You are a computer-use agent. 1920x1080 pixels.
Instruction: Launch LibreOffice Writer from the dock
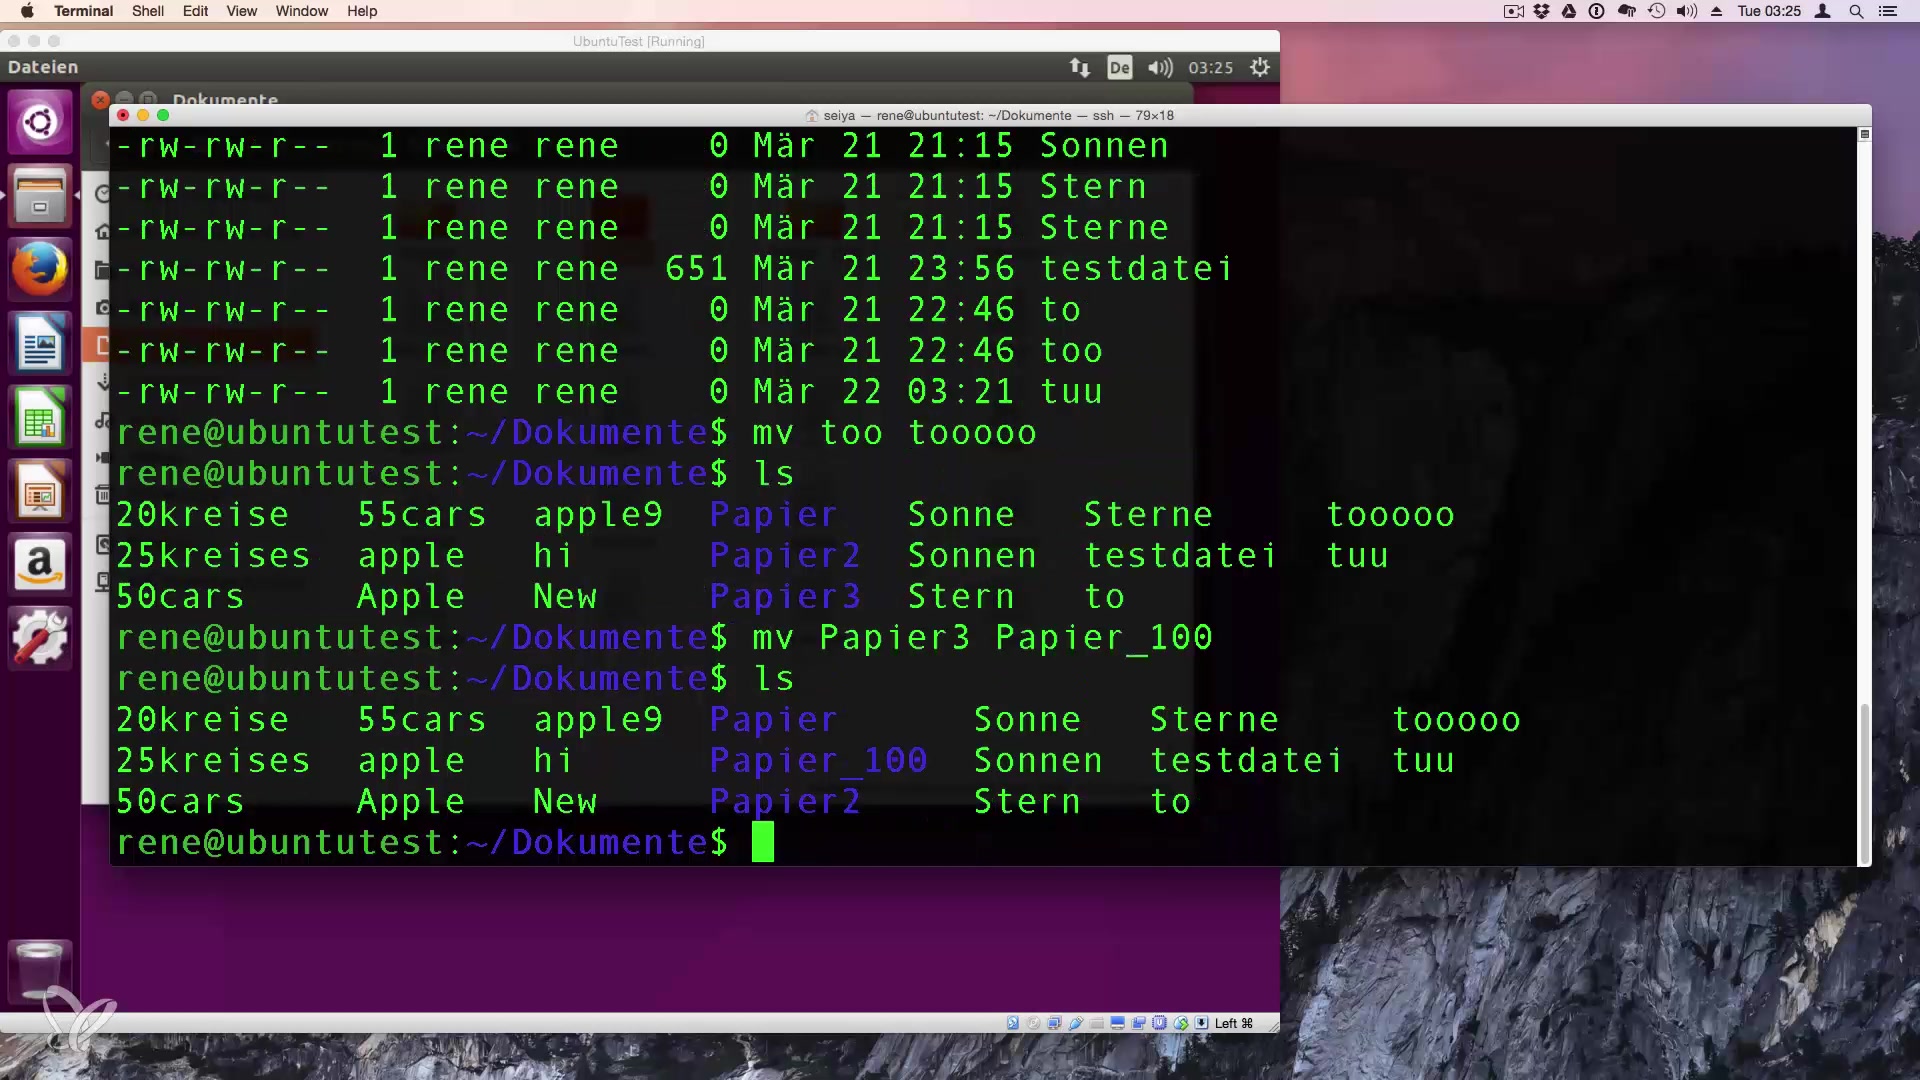tap(40, 343)
